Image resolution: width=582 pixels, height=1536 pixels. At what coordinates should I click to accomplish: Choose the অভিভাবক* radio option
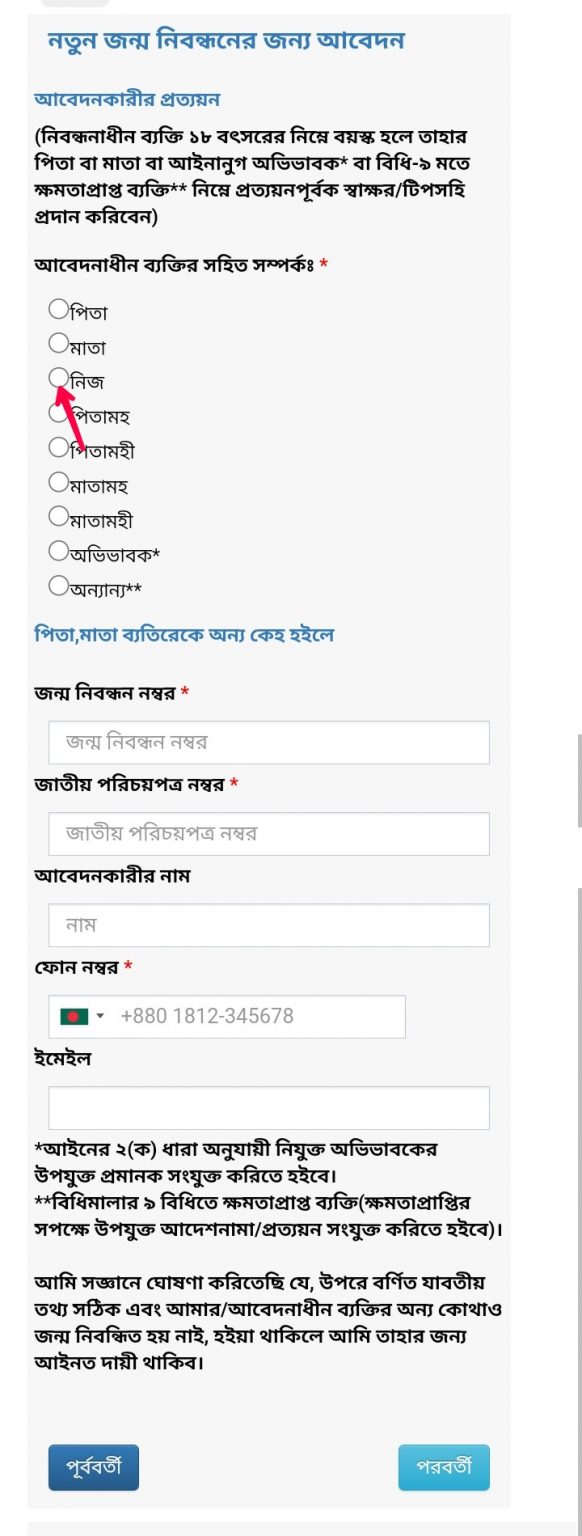click(x=58, y=551)
